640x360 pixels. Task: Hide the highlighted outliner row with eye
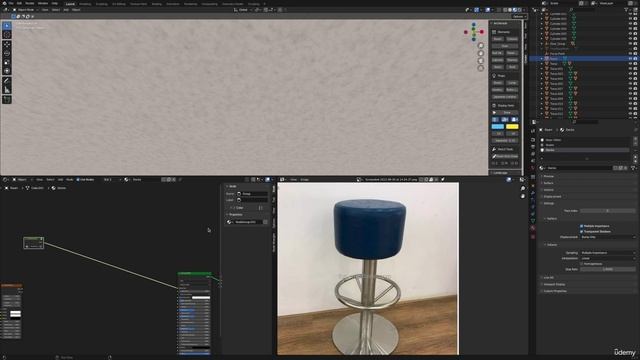point(630,59)
